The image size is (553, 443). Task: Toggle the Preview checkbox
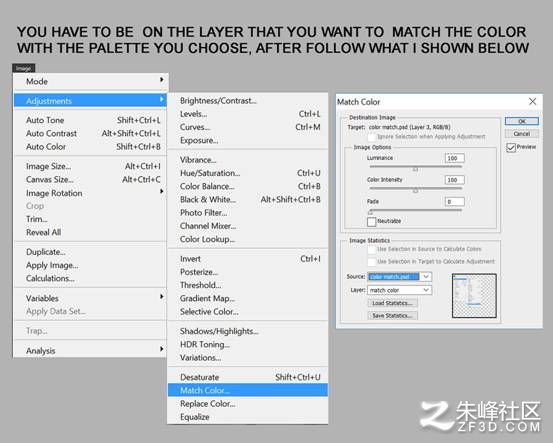pos(511,147)
